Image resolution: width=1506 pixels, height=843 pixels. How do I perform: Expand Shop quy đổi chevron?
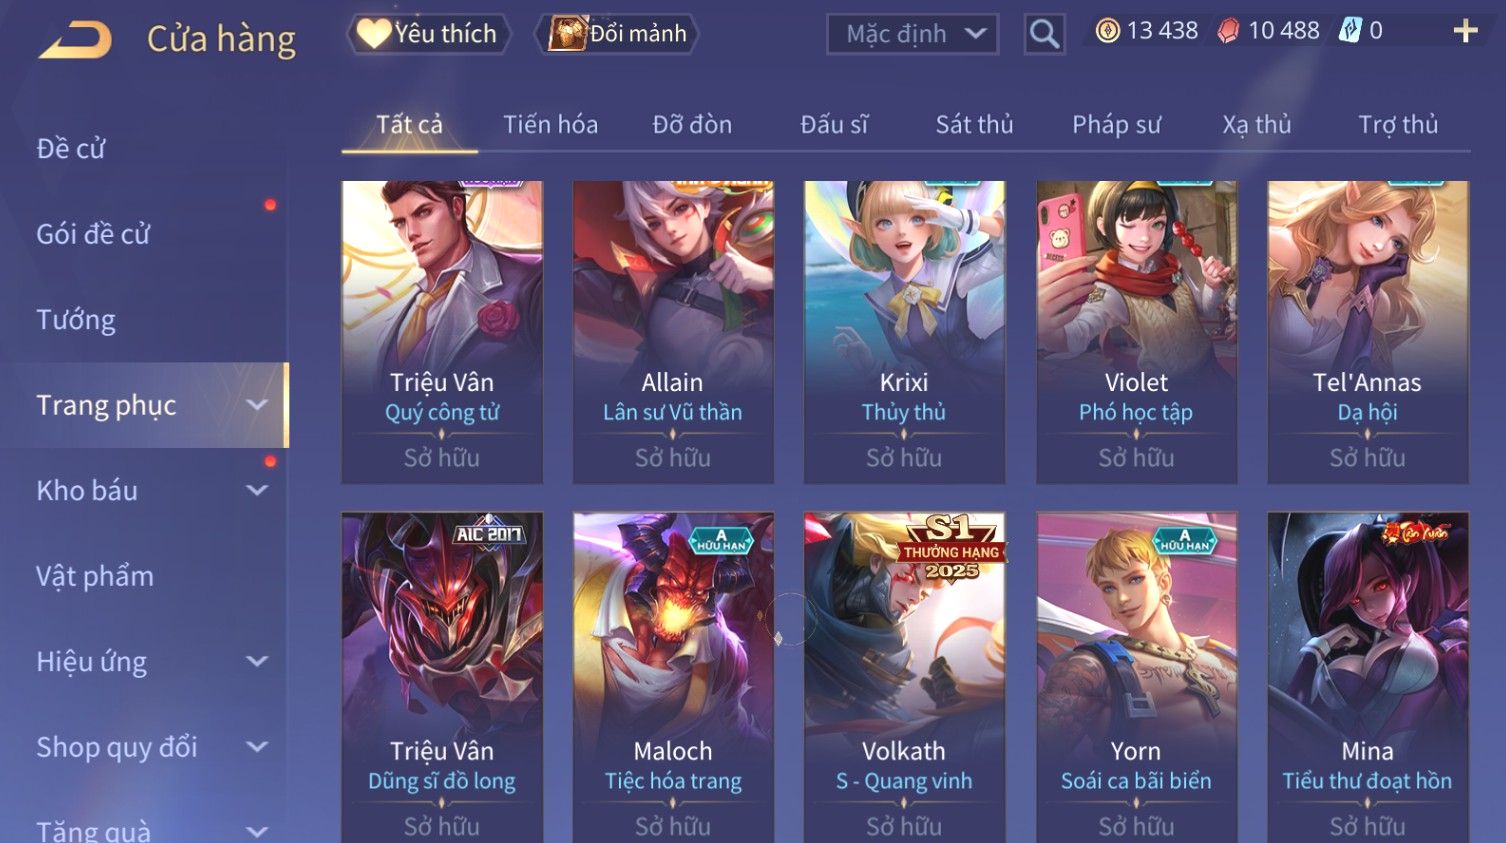(257, 747)
